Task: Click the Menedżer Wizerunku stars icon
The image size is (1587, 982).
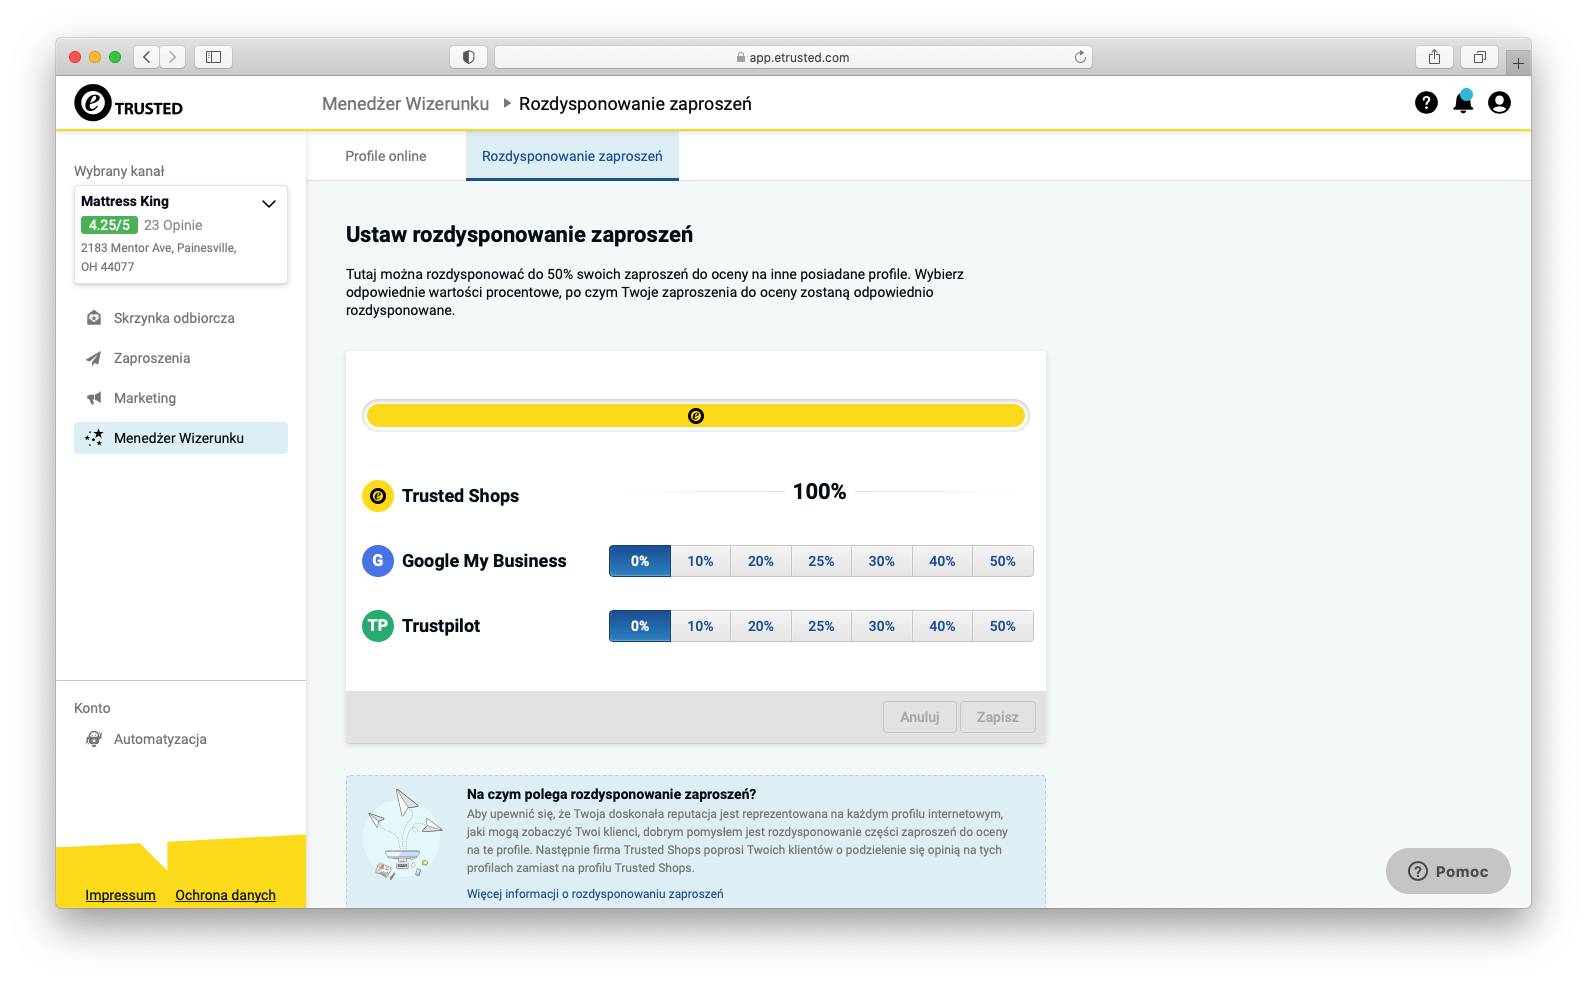Action: coord(94,438)
